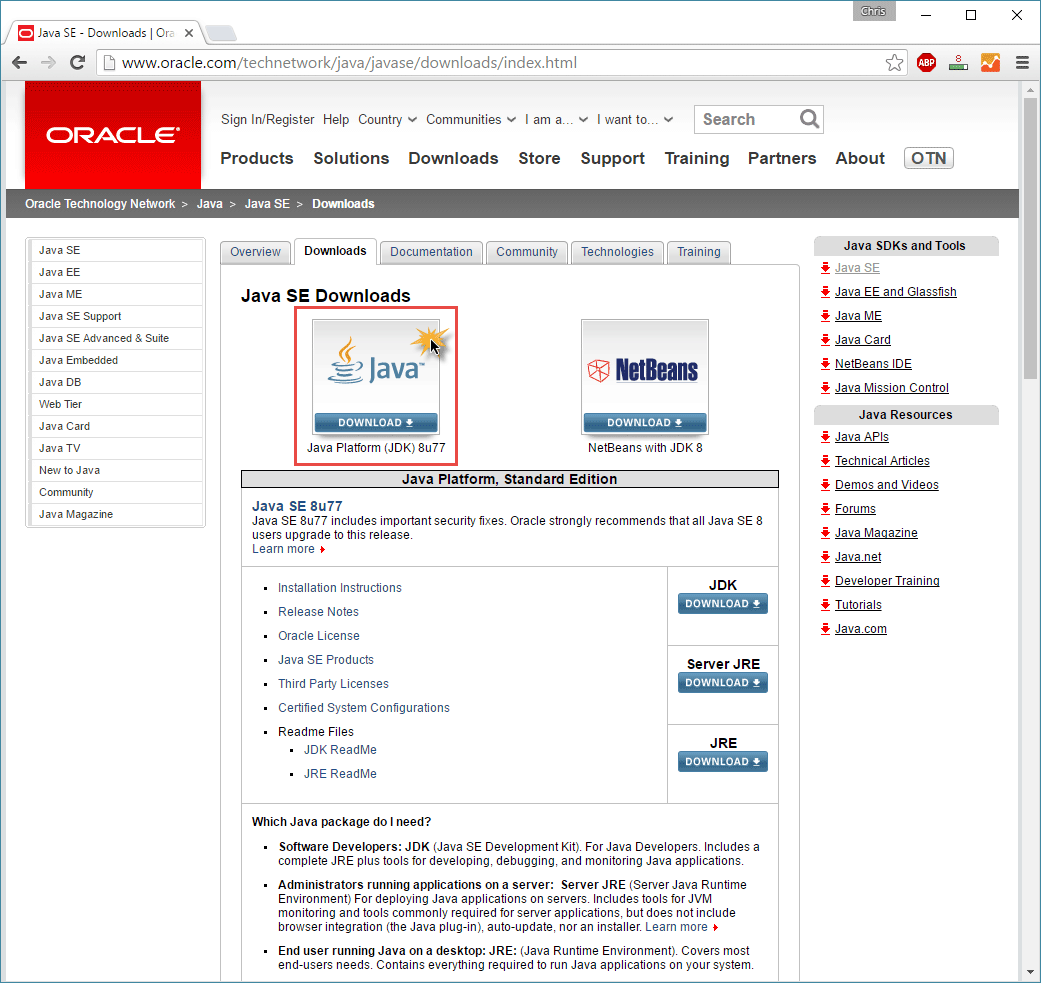This screenshot has width=1041, height=983.
Task: Click the vertical page scrollbar thumb
Action: [1030, 238]
